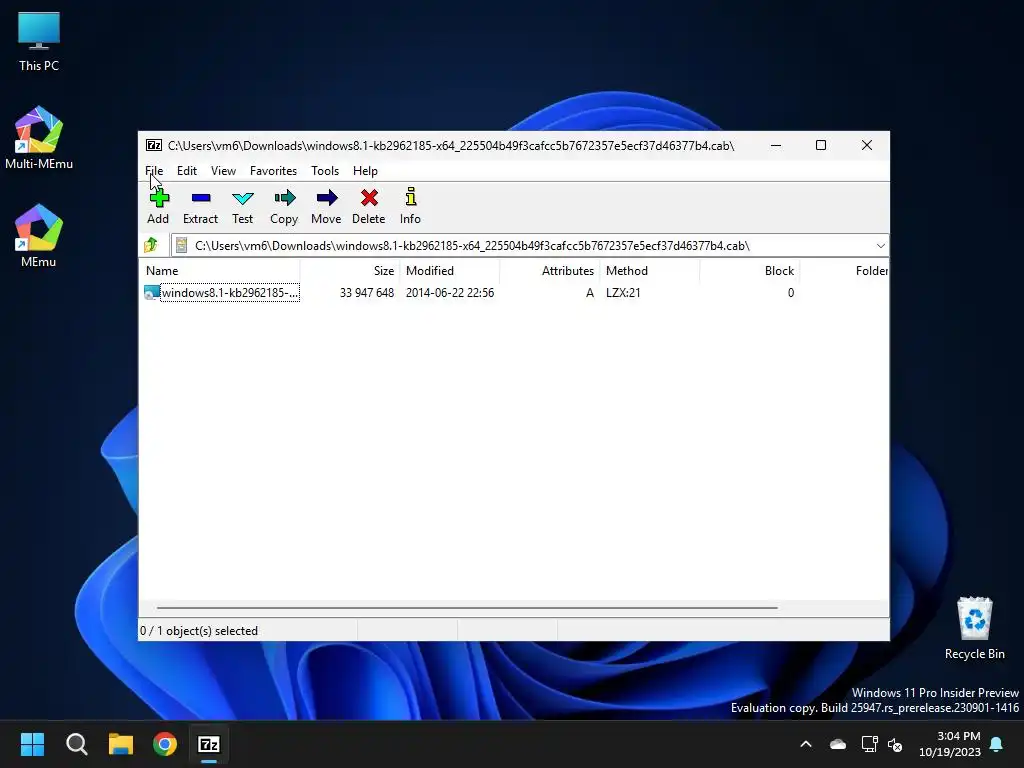This screenshot has width=1024, height=768.
Task: Sort by the Attributes column header
Action: pyautogui.click(x=550, y=270)
